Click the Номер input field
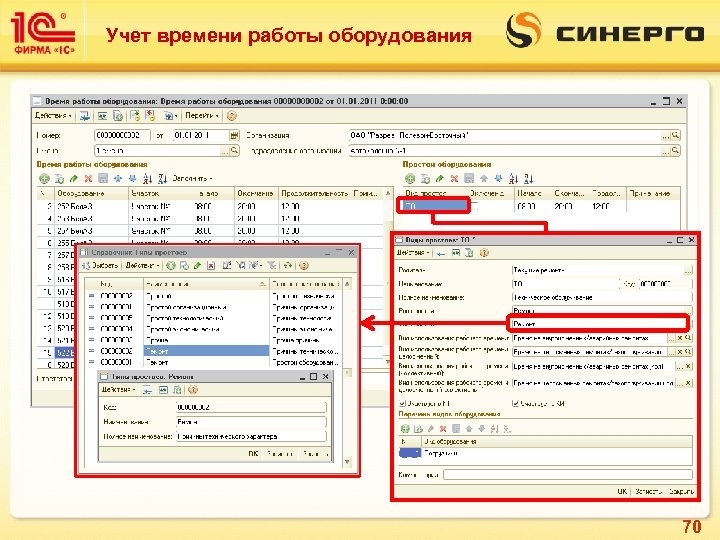 pos(123,135)
